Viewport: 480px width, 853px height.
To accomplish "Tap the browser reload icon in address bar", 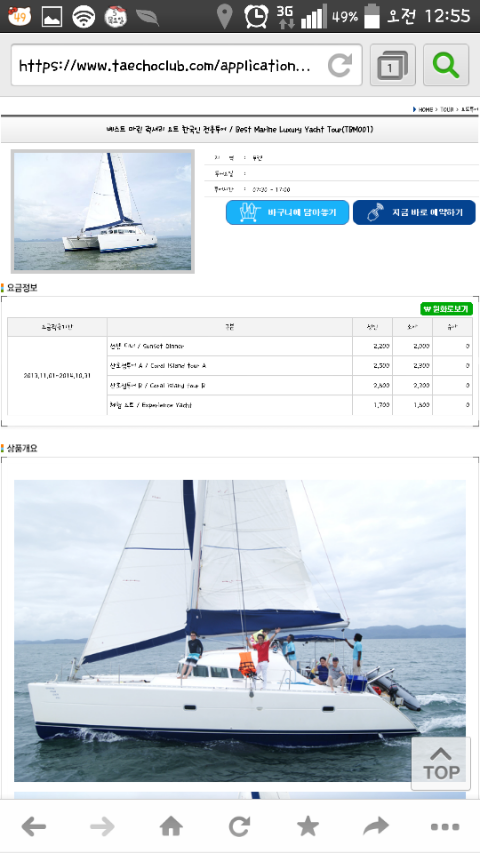I will pyautogui.click(x=340, y=66).
